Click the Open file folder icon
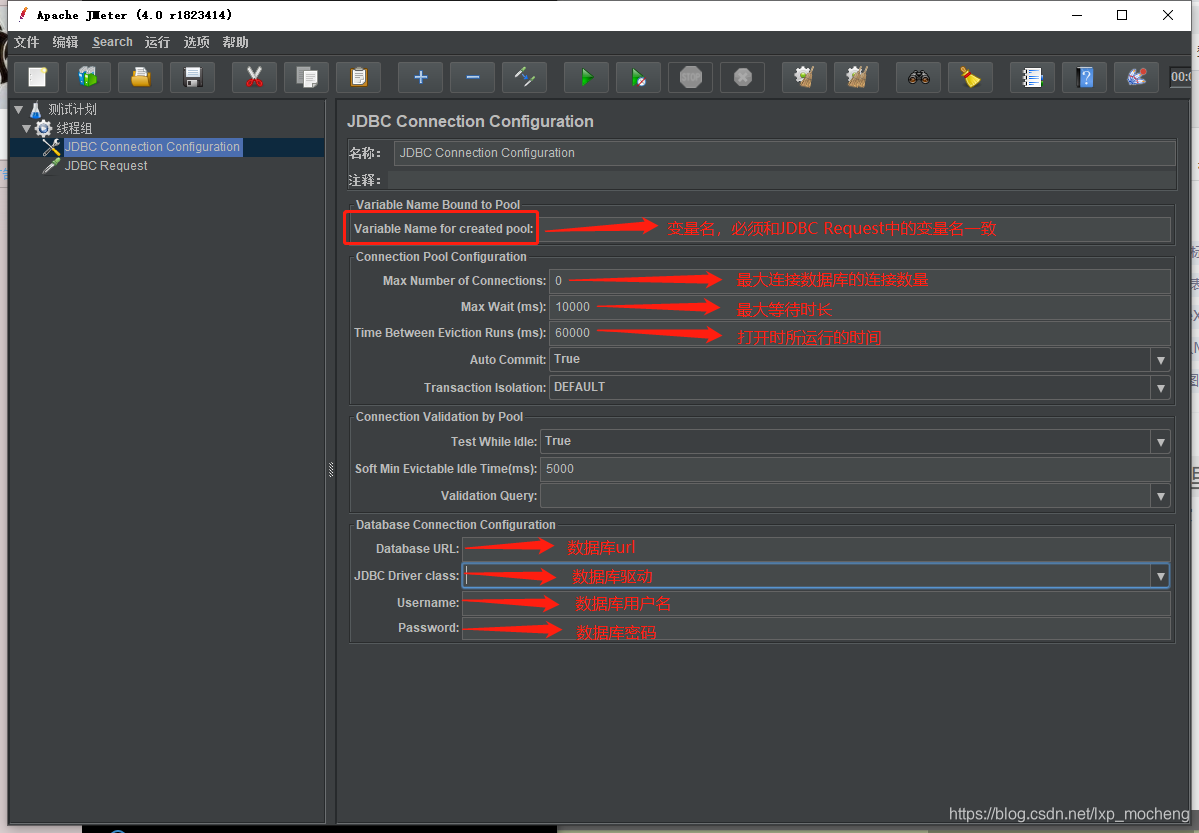The height and width of the screenshot is (833, 1199). (x=141, y=77)
